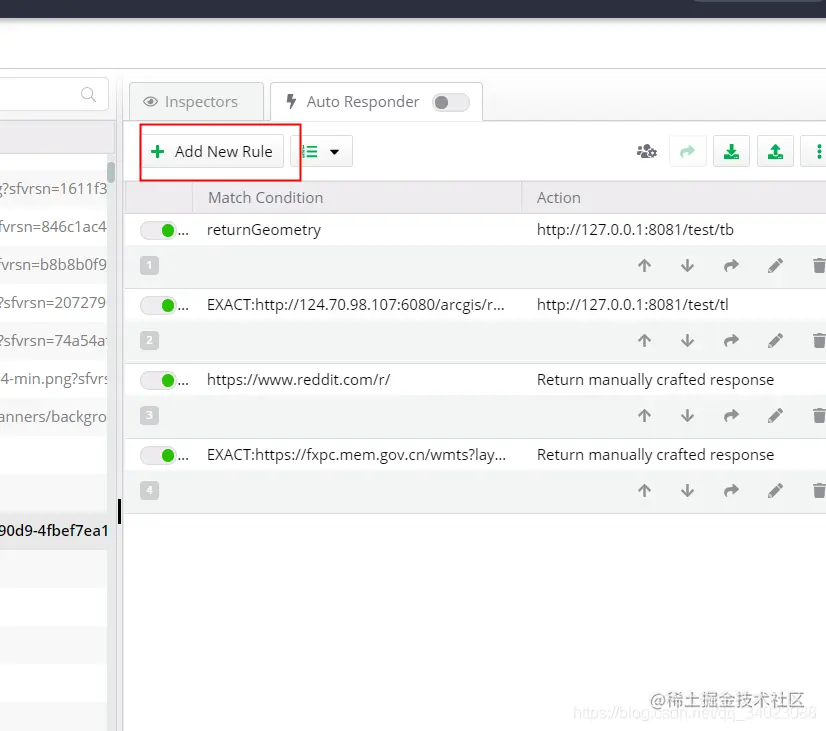
Task: Select session row 4-min.png?sfvrs
Action: 53,379
